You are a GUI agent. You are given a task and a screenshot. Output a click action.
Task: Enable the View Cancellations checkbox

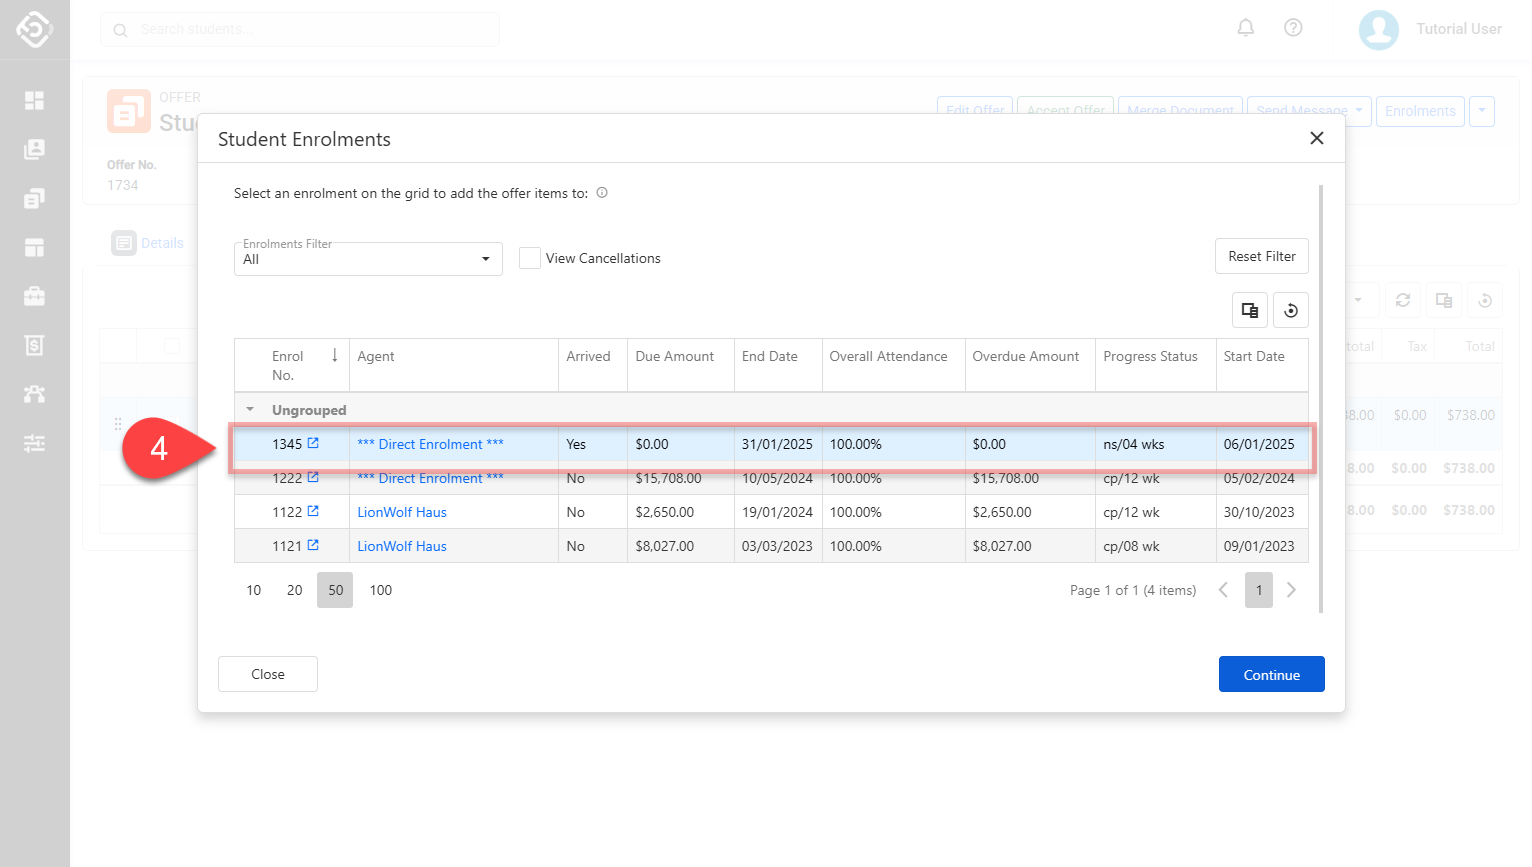click(x=530, y=258)
